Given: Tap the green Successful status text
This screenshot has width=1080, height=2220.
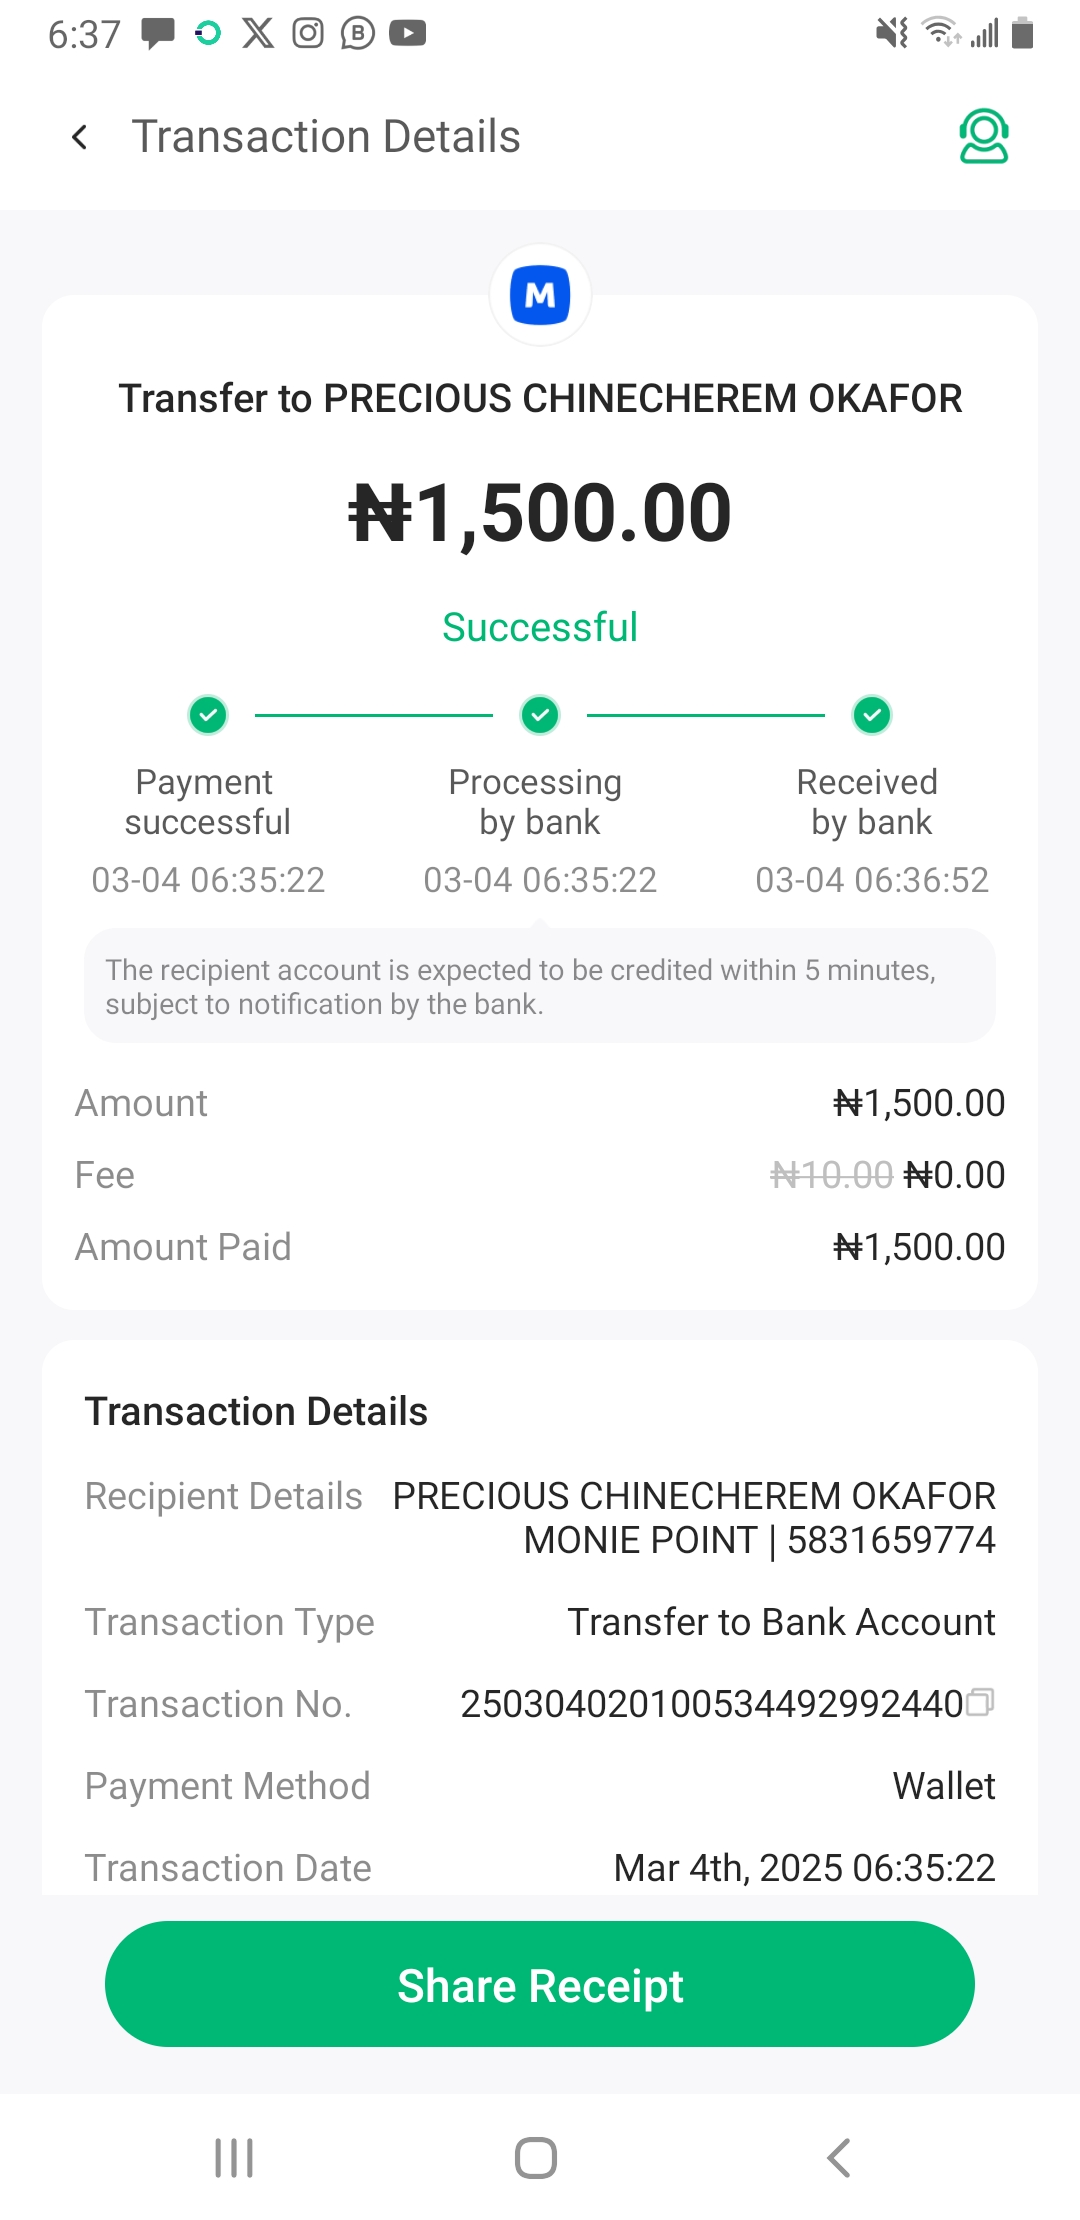Looking at the screenshot, I should tap(540, 627).
